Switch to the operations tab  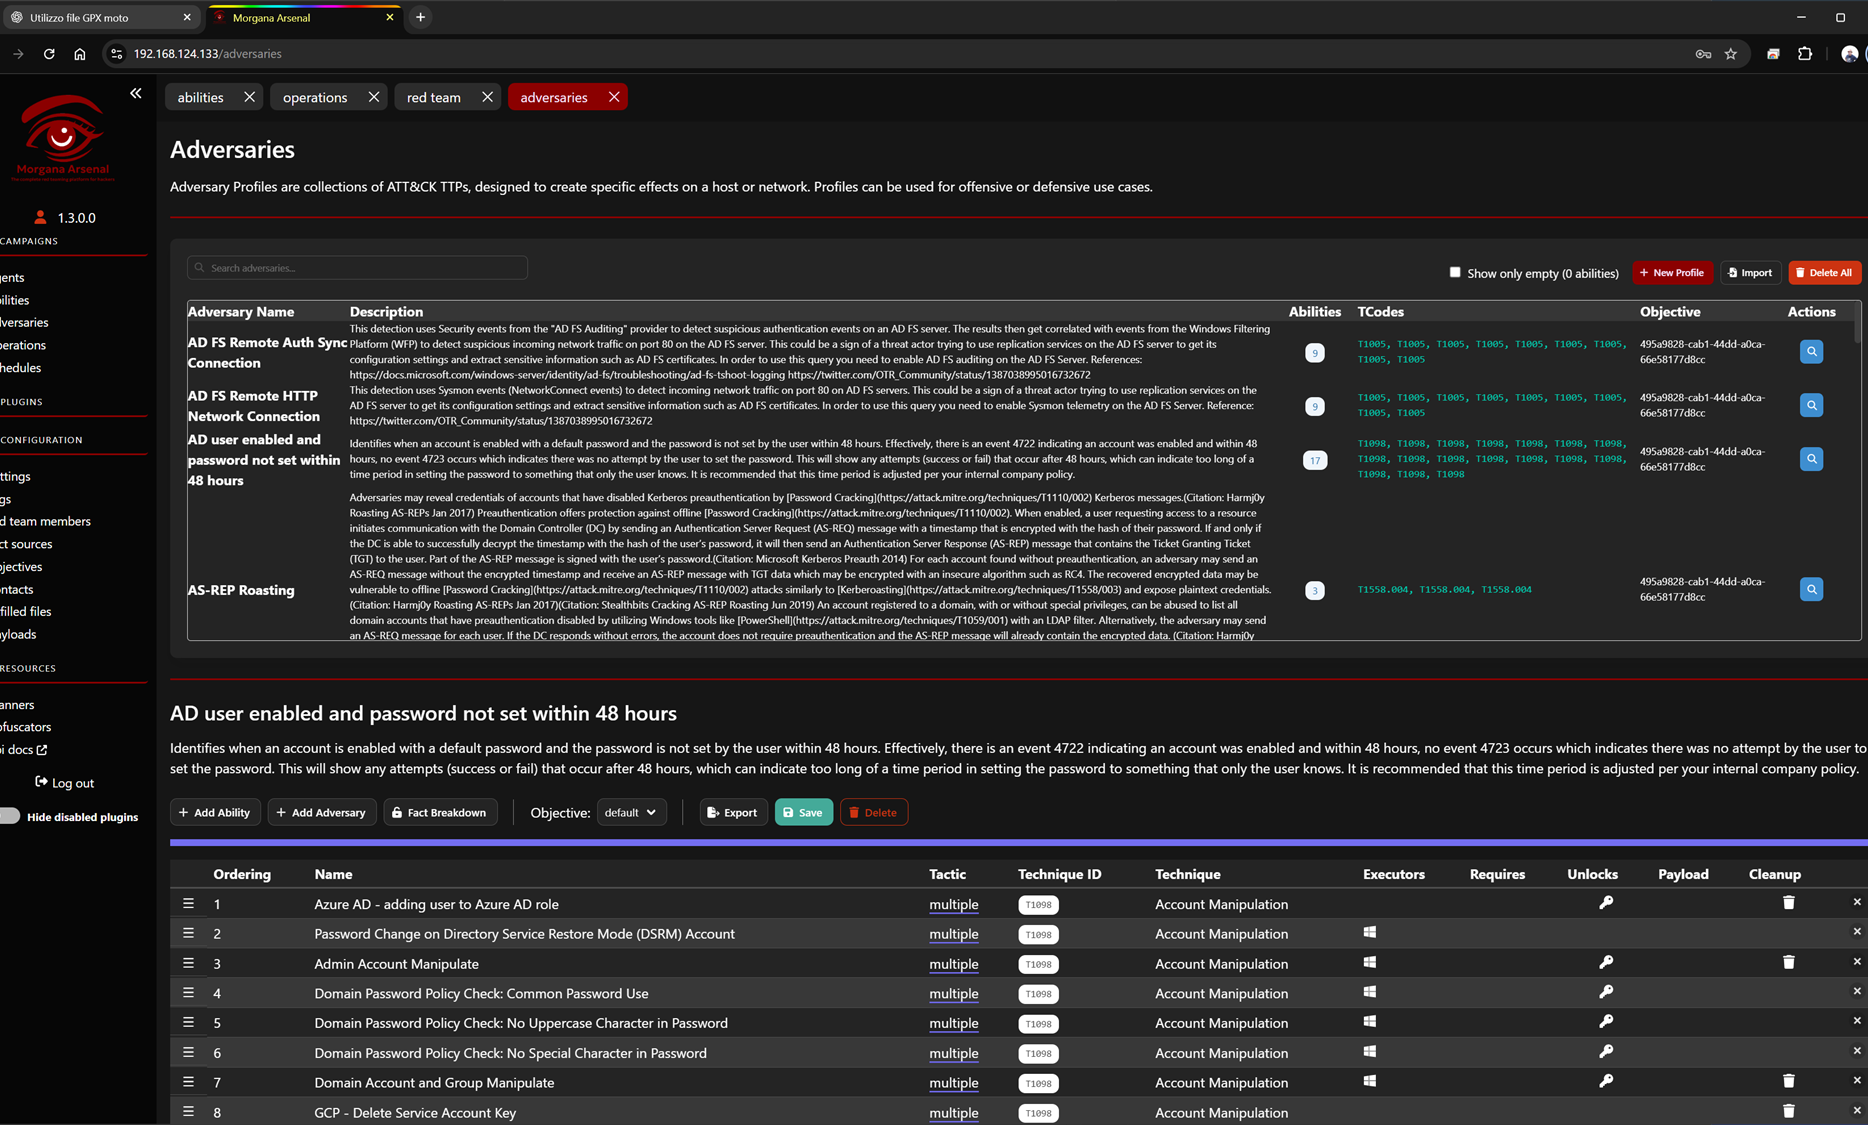315,97
